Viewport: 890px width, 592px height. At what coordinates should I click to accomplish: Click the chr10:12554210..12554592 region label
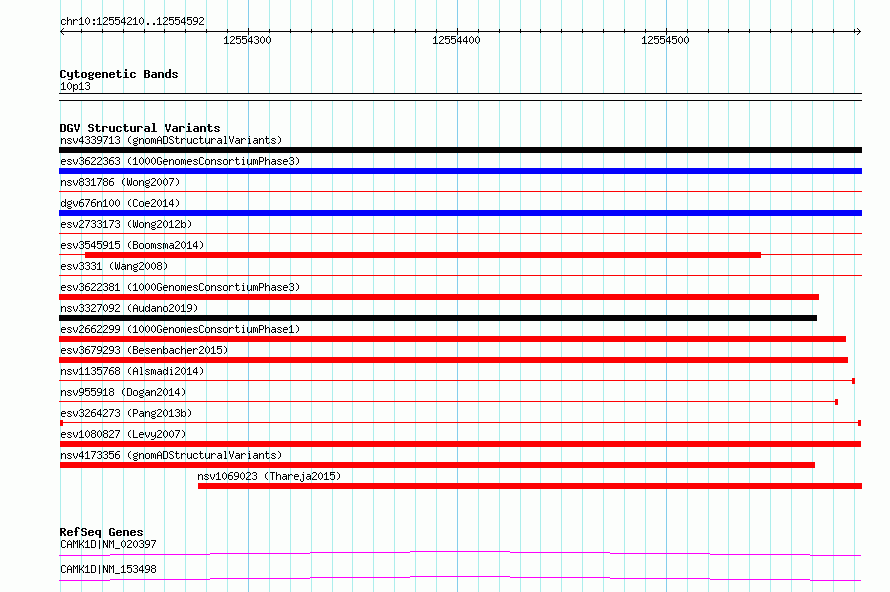coord(132,21)
